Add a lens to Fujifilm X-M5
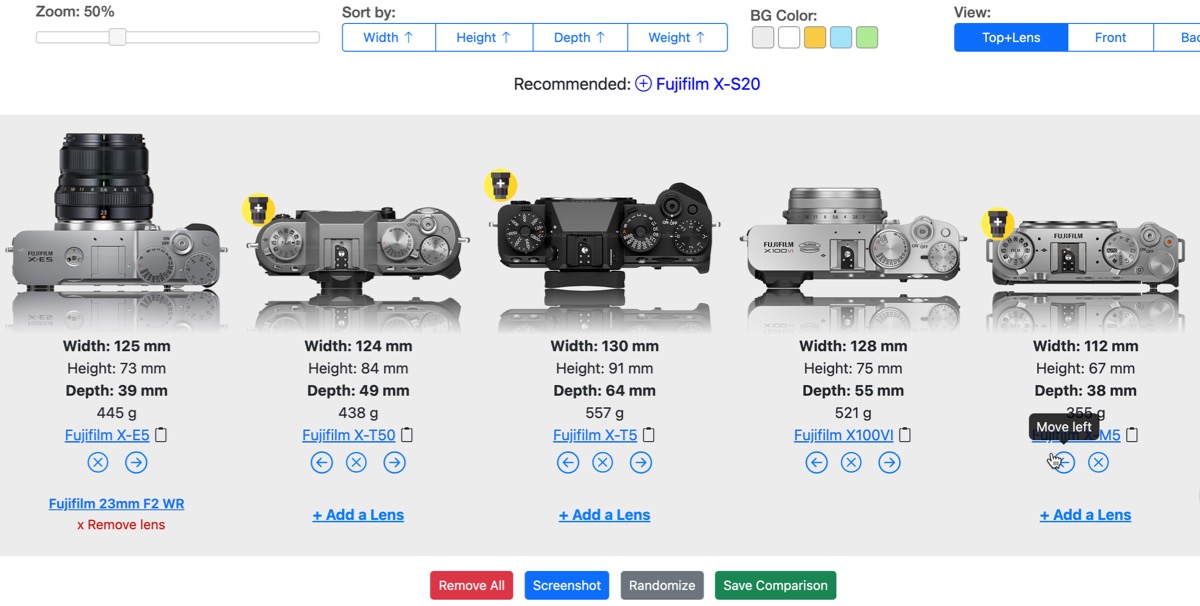The image size is (1200, 606). pos(1085,515)
